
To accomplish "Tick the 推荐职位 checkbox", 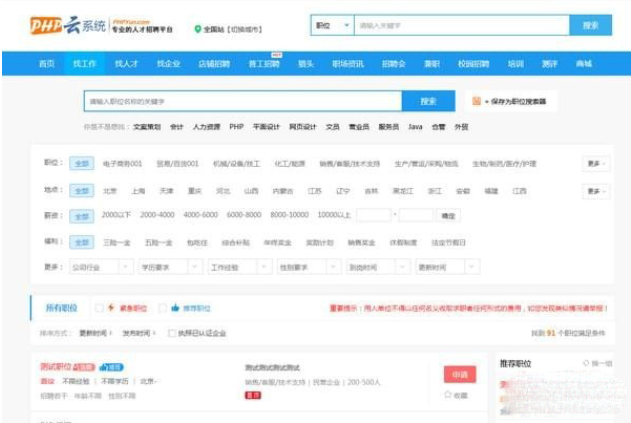I will pos(160,309).
